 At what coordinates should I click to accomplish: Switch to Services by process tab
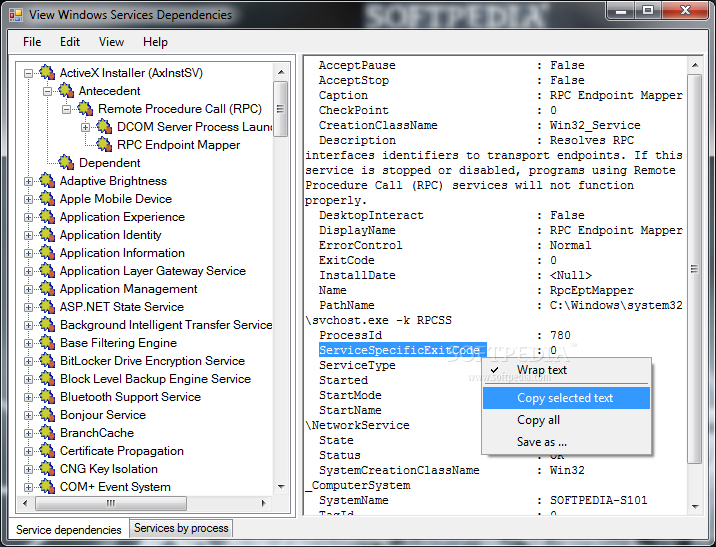[181, 528]
